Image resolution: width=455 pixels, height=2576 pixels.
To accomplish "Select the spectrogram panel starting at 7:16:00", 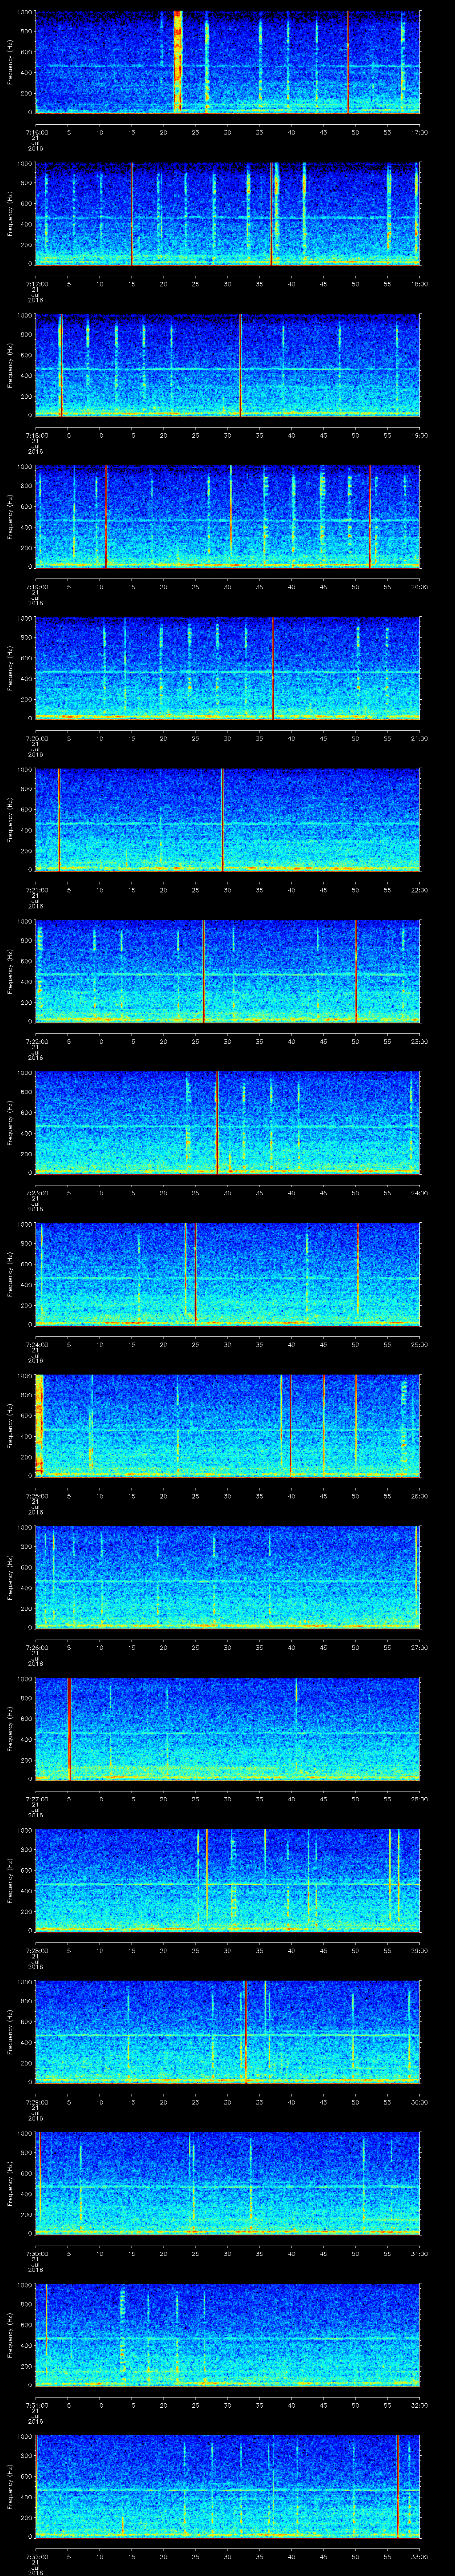I will pyautogui.click(x=227, y=62).
